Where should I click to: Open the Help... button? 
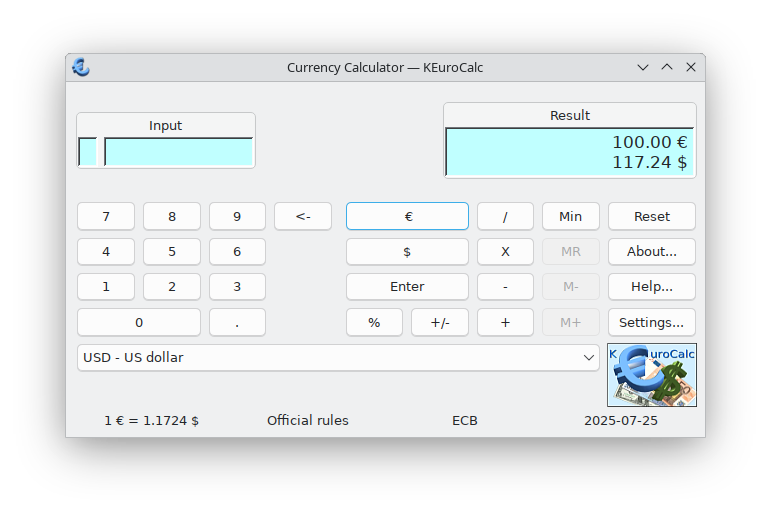coord(651,287)
